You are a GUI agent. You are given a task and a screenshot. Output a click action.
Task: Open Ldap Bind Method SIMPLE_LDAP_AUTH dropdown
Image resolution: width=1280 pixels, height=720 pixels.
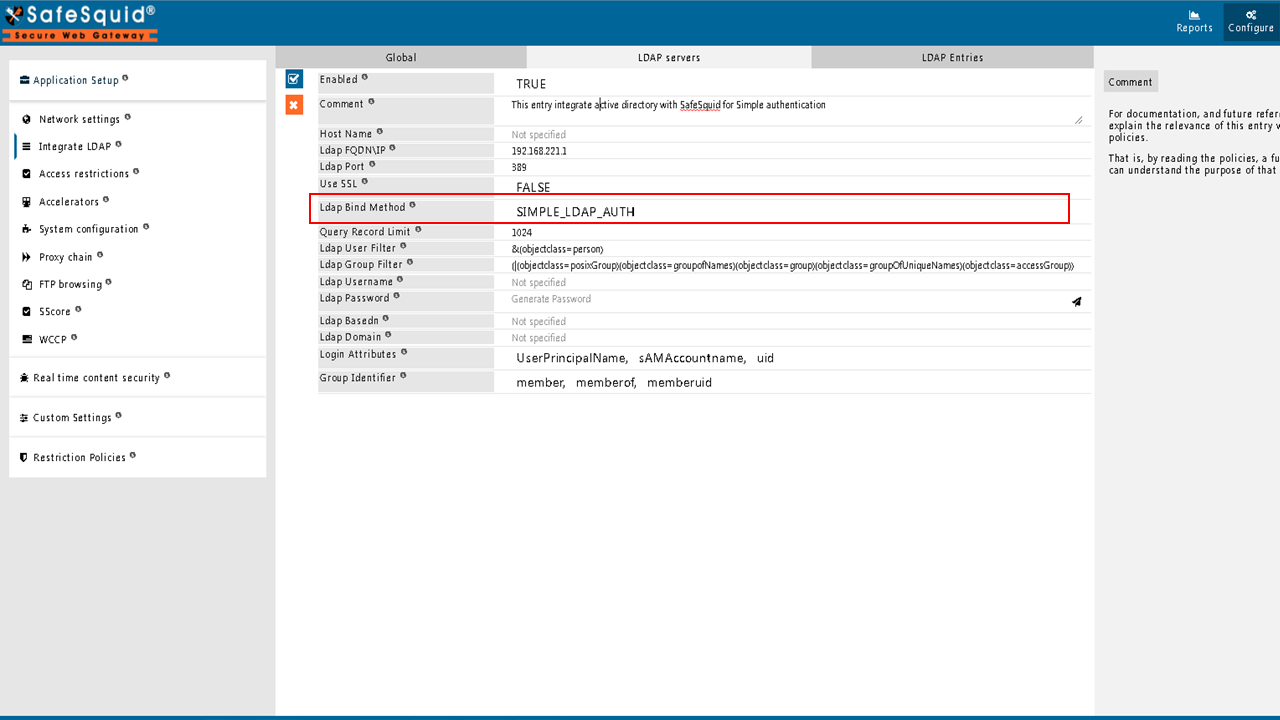576,212
